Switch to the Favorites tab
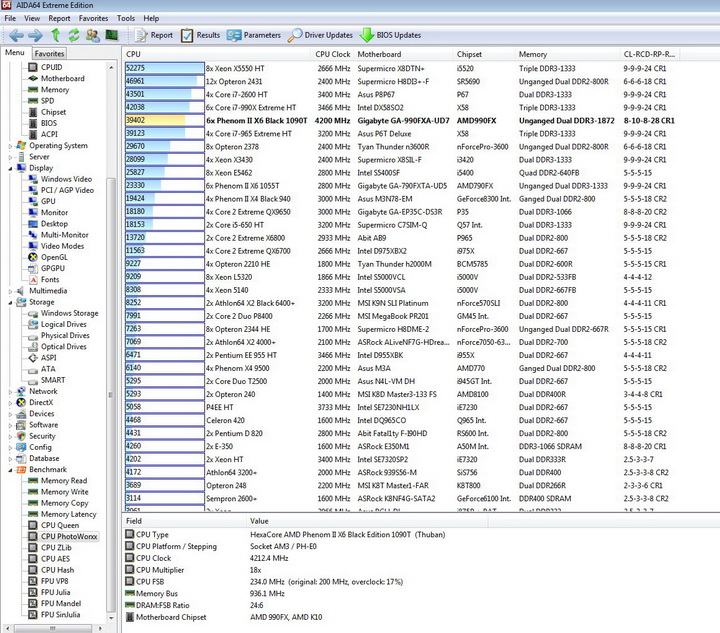 [x=49, y=53]
